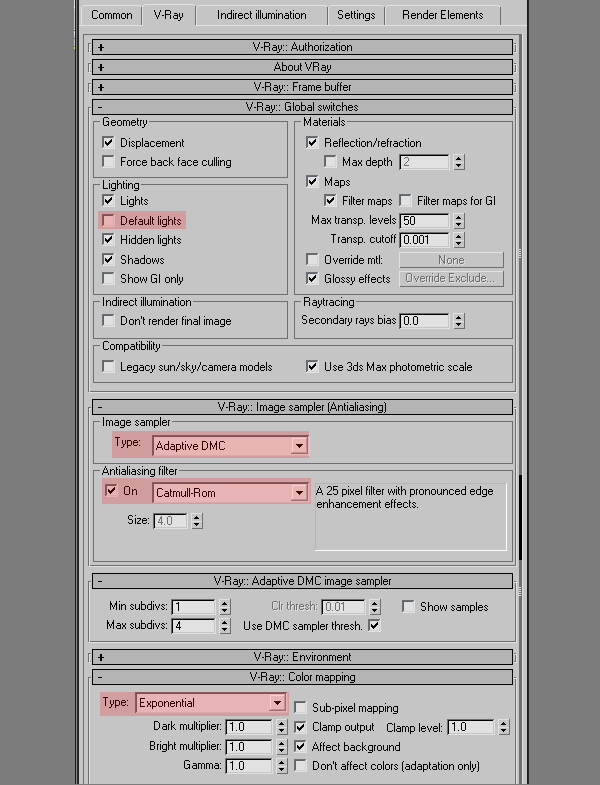Click the Min subdivs input field

(193, 607)
